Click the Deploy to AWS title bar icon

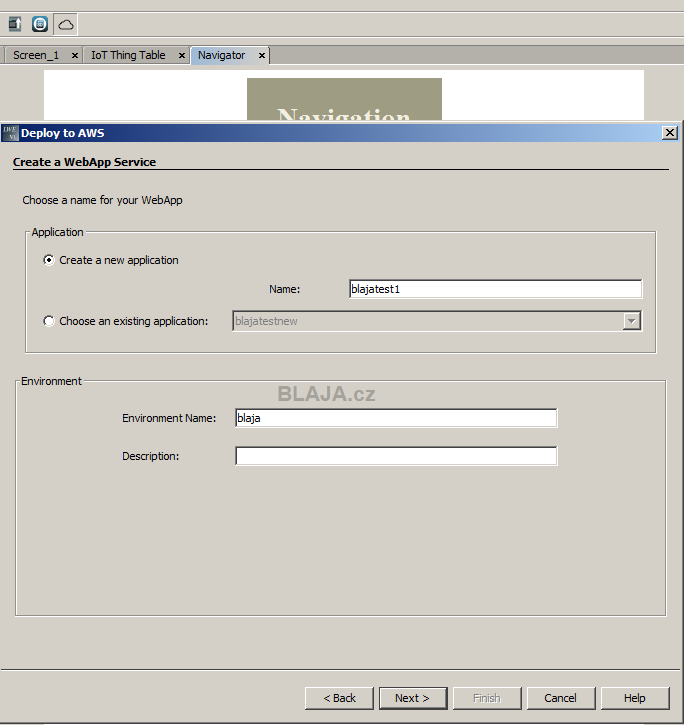pos(10,133)
